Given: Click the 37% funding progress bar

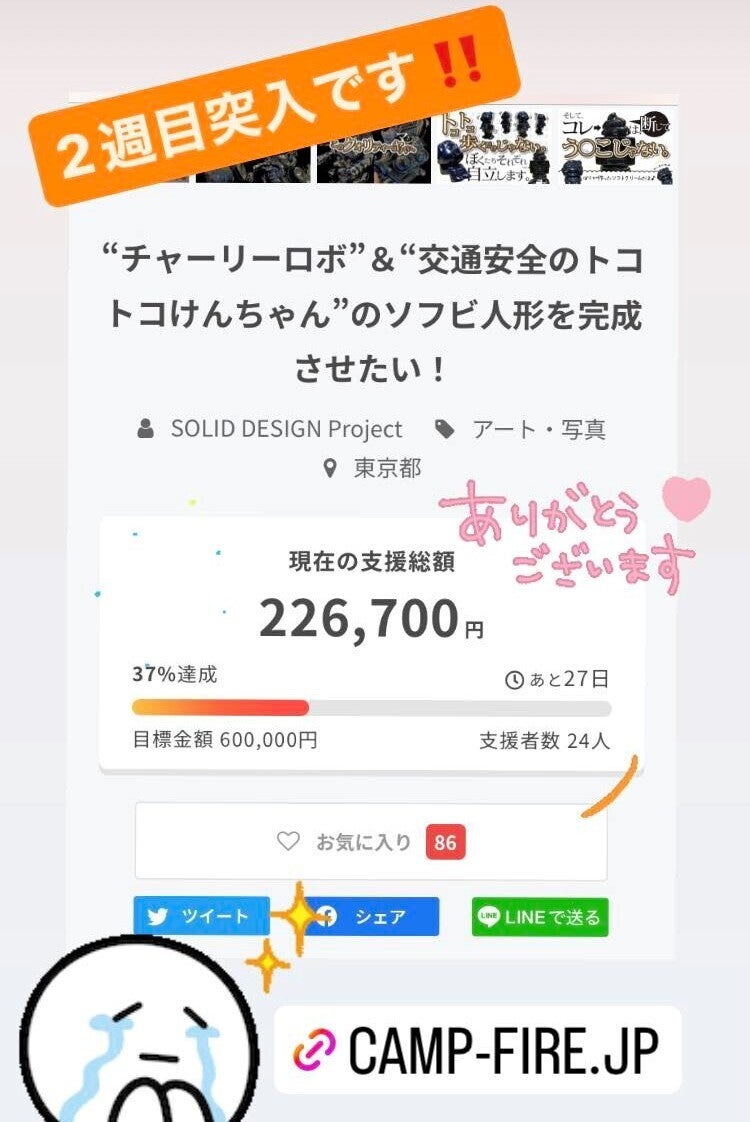Looking at the screenshot, I should tap(371, 708).
